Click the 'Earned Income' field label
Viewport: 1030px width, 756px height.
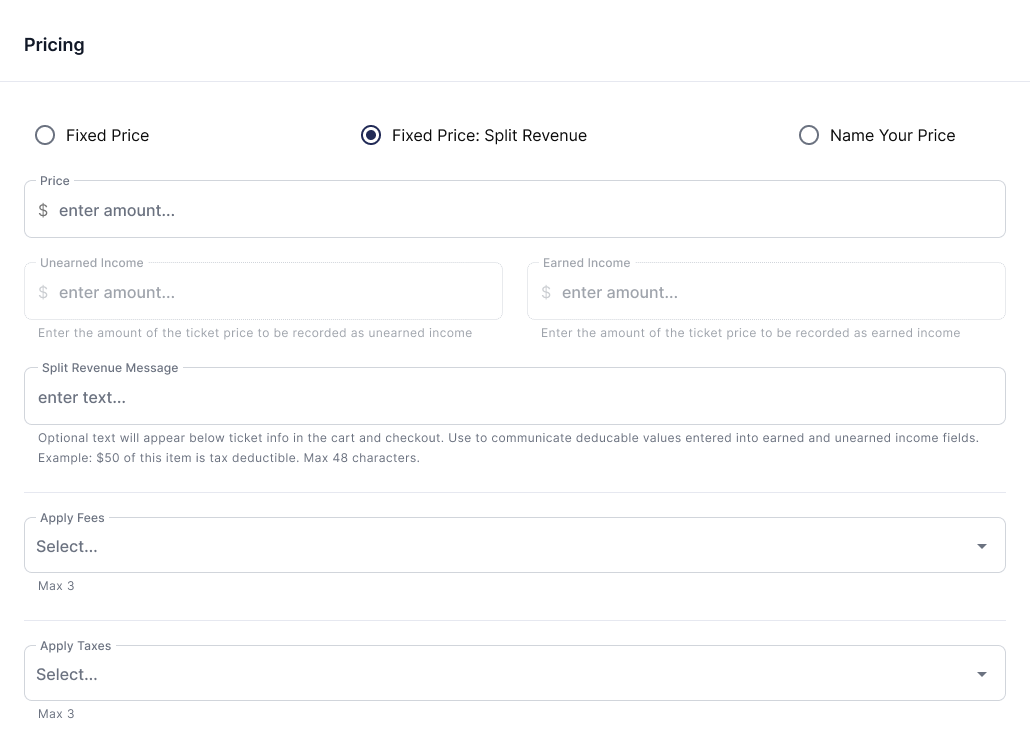(587, 263)
